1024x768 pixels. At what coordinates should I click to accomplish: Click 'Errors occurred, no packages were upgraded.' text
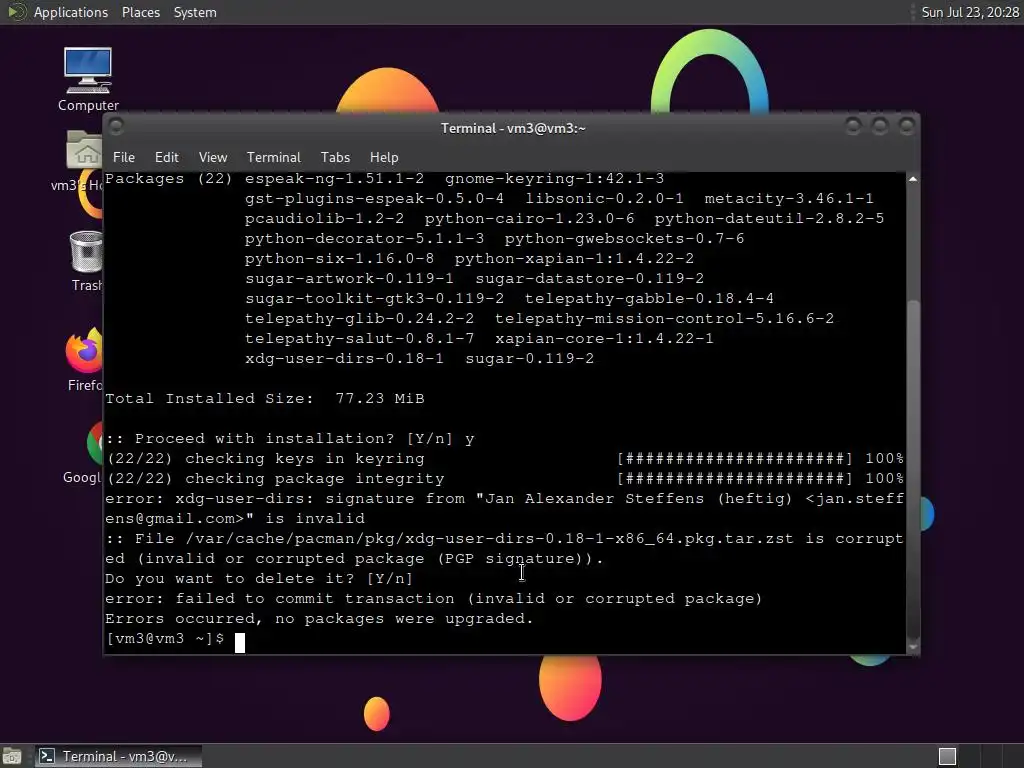(319, 618)
